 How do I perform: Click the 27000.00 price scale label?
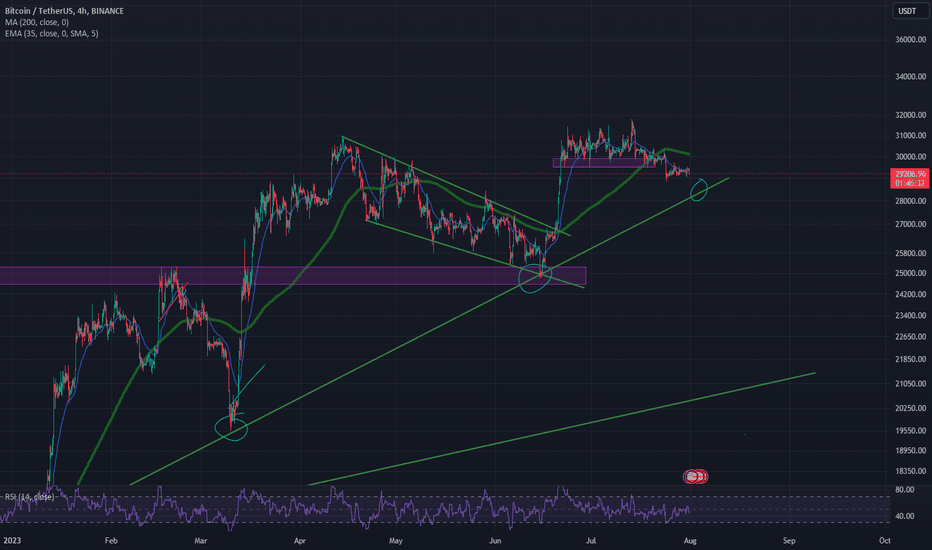click(x=911, y=224)
